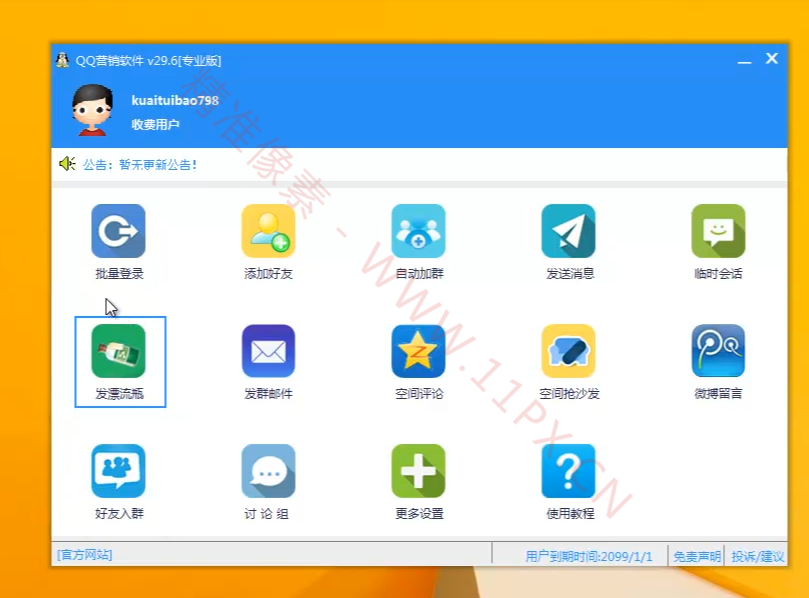
Task: Open the 好友入群 group invite icon
Action: pyautogui.click(x=118, y=471)
